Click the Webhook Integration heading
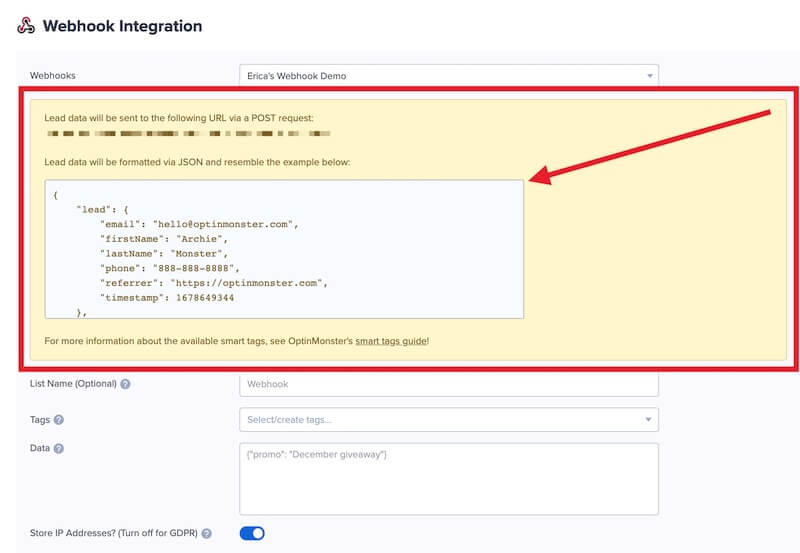800x553 pixels. tap(122, 26)
